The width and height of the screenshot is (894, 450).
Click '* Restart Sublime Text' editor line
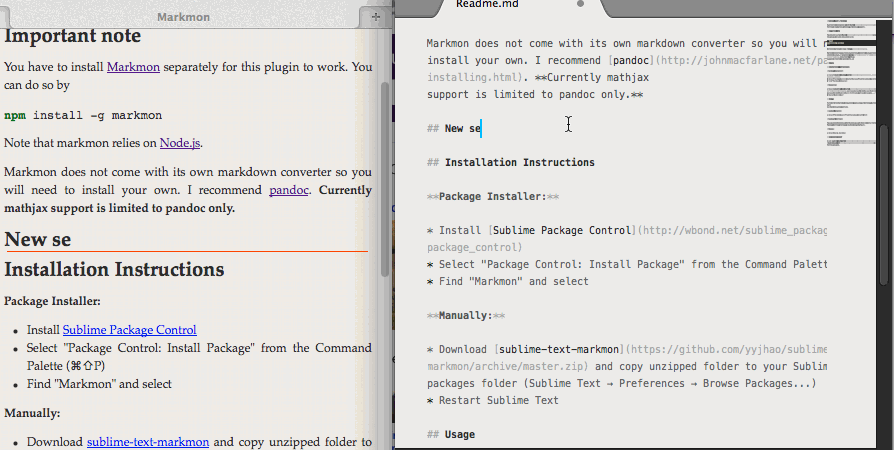click(x=493, y=400)
